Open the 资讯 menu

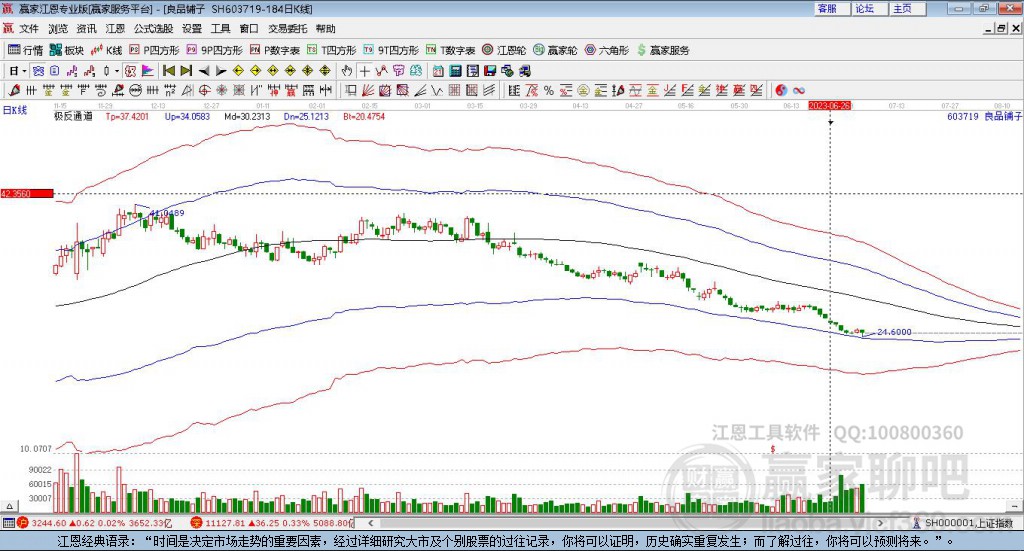pyautogui.click(x=86, y=29)
